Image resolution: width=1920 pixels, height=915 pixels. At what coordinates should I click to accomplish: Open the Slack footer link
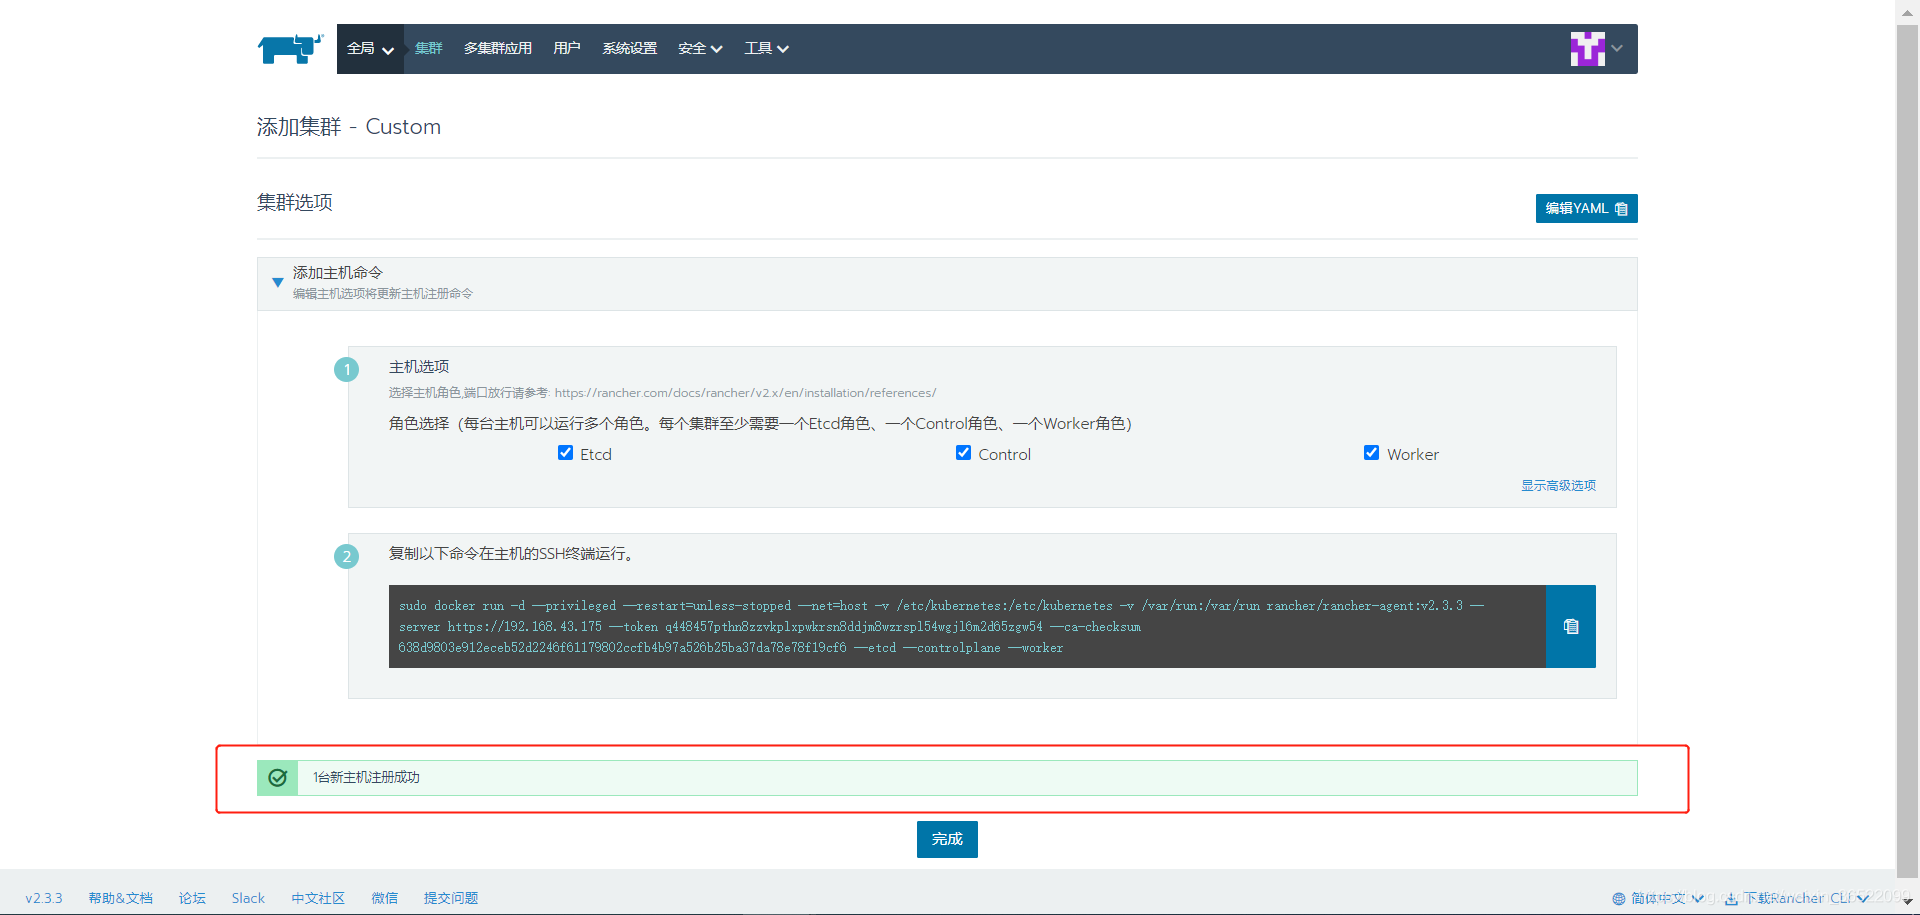(248, 898)
